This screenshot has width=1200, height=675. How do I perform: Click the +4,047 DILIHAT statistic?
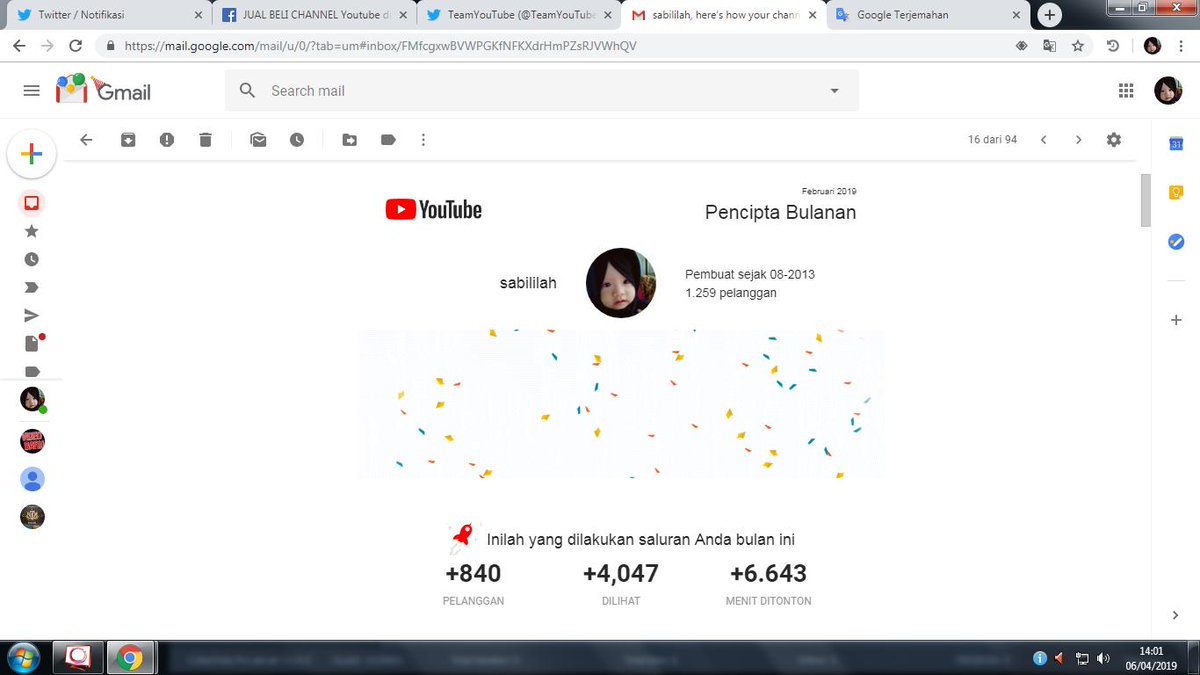point(621,585)
